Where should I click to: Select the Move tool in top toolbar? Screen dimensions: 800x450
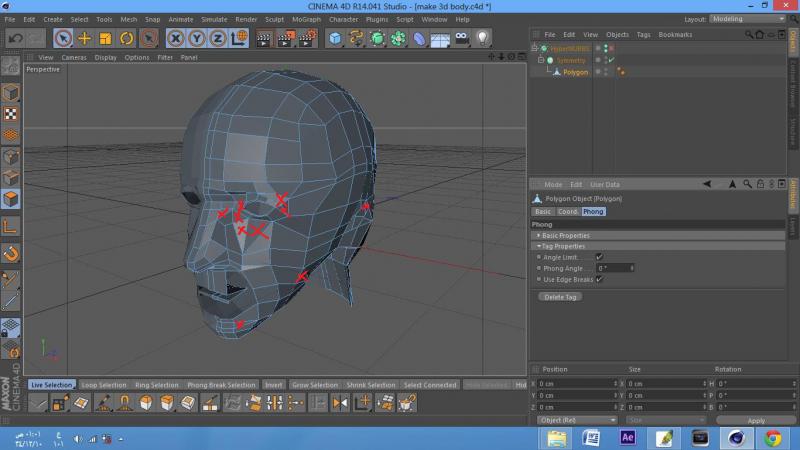(x=84, y=38)
